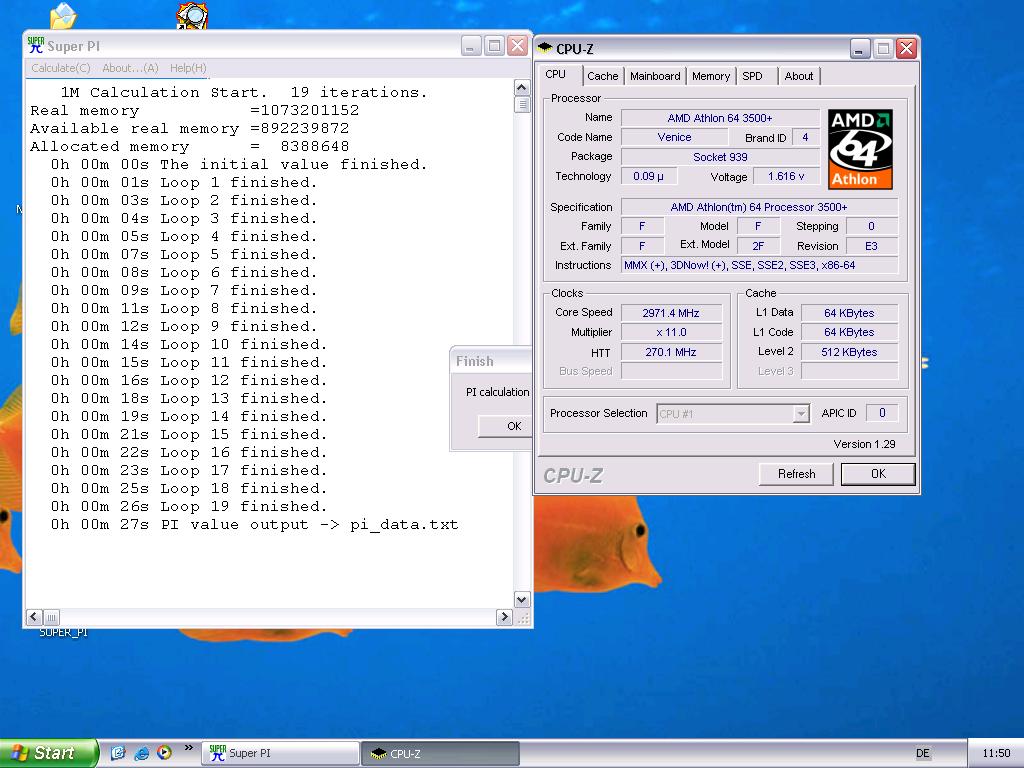
Task: Click the Super PI horizontal scrollbar thumb
Action: point(51,616)
